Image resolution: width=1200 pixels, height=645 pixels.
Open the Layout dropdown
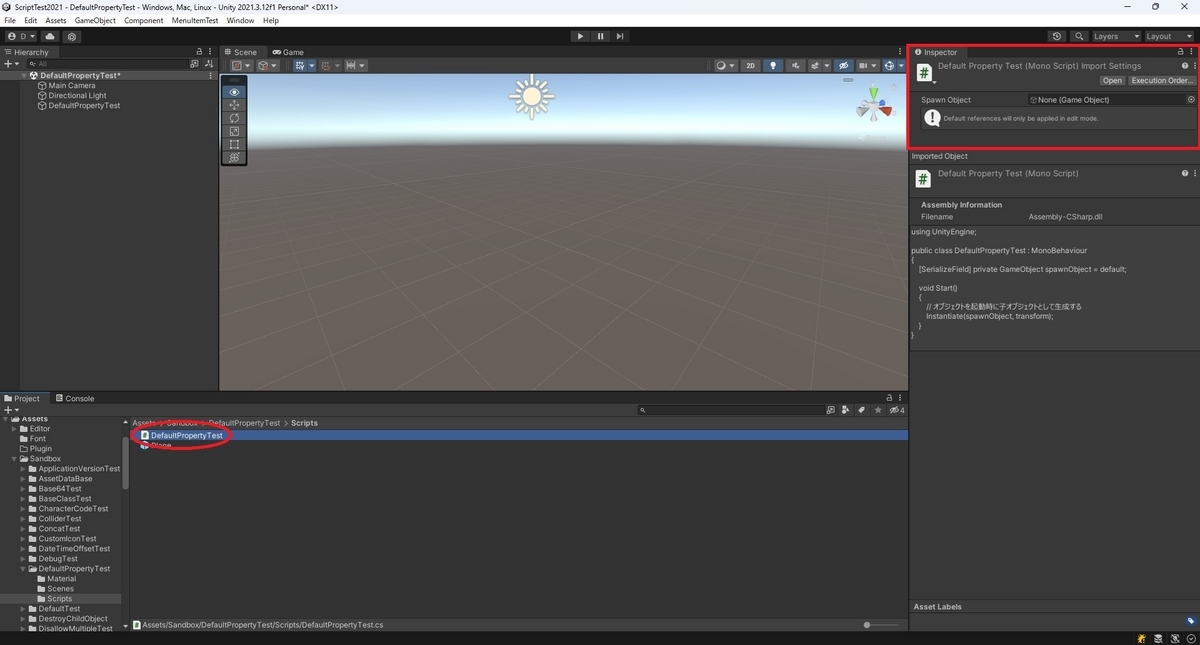pos(1165,36)
